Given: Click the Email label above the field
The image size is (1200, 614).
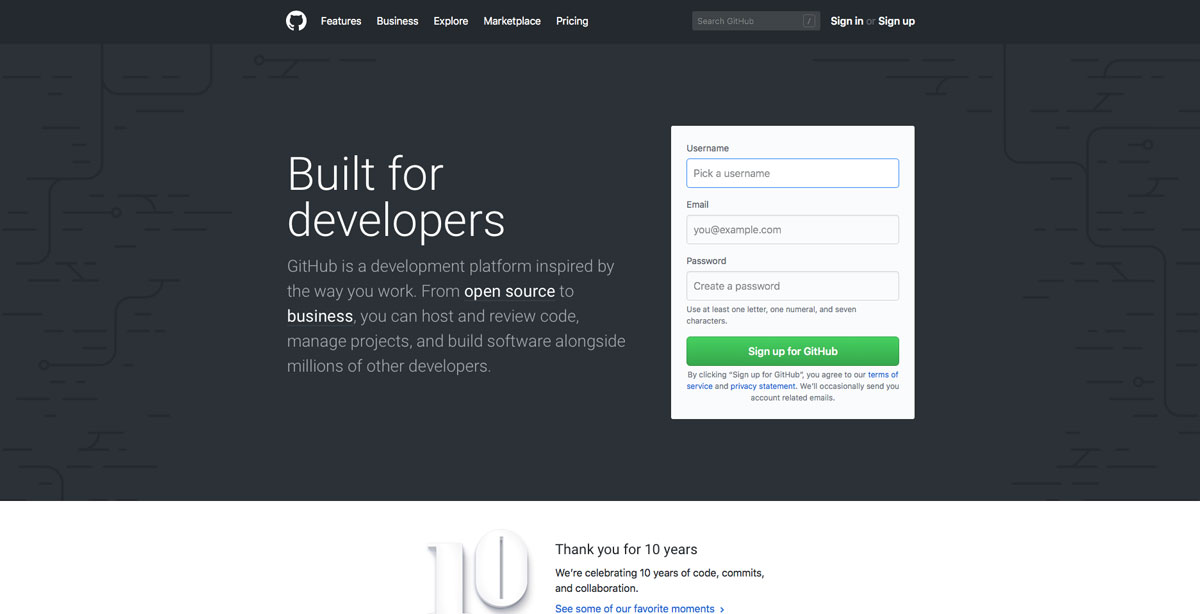Looking at the screenshot, I should [x=697, y=204].
